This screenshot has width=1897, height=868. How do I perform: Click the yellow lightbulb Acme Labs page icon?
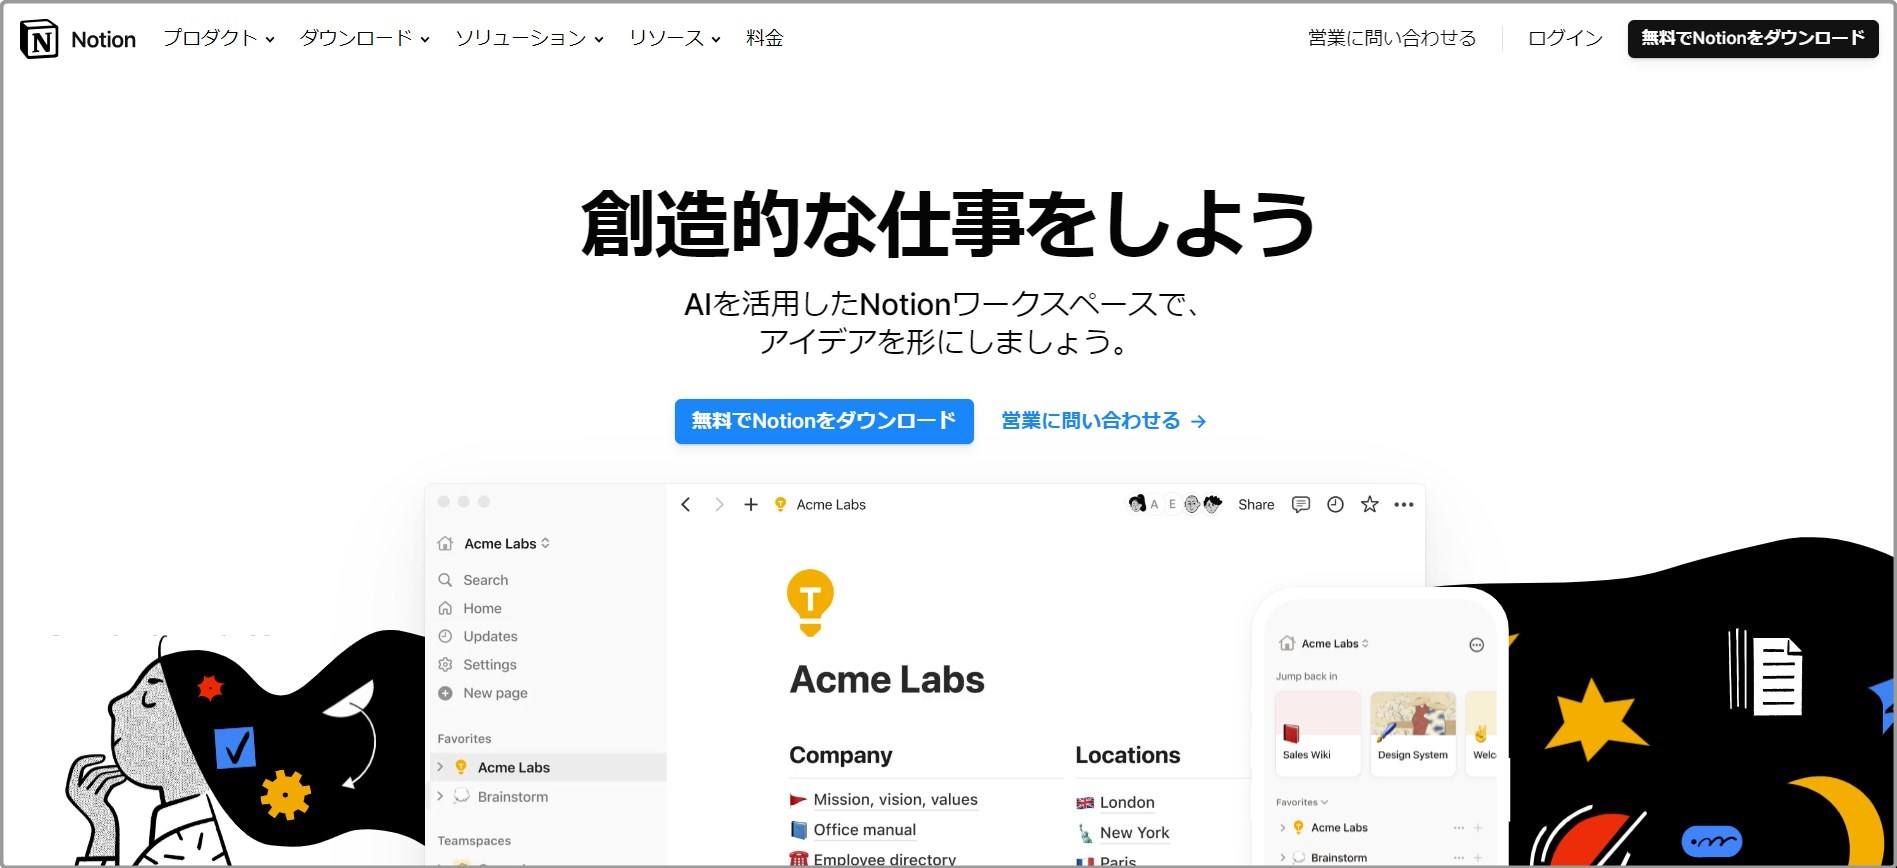coord(810,602)
